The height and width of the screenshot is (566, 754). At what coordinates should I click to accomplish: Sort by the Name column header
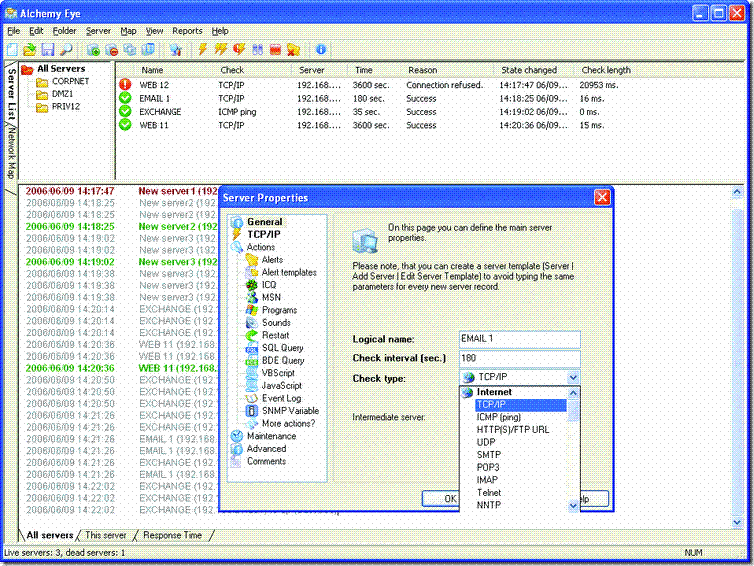click(x=152, y=70)
